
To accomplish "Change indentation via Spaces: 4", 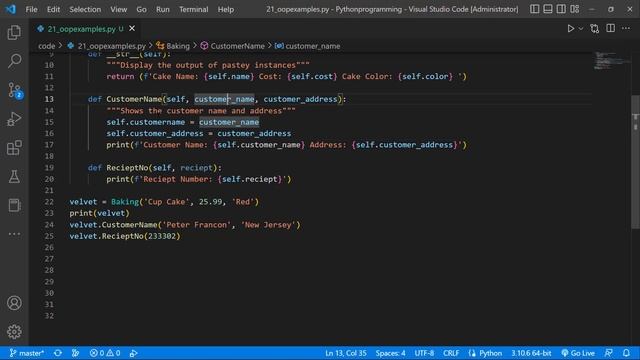I will 390,353.
